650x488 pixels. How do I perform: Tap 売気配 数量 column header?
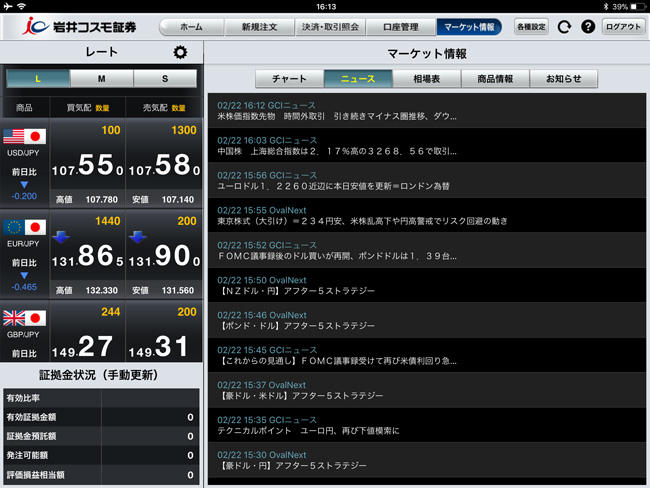(x=164, y=108)
